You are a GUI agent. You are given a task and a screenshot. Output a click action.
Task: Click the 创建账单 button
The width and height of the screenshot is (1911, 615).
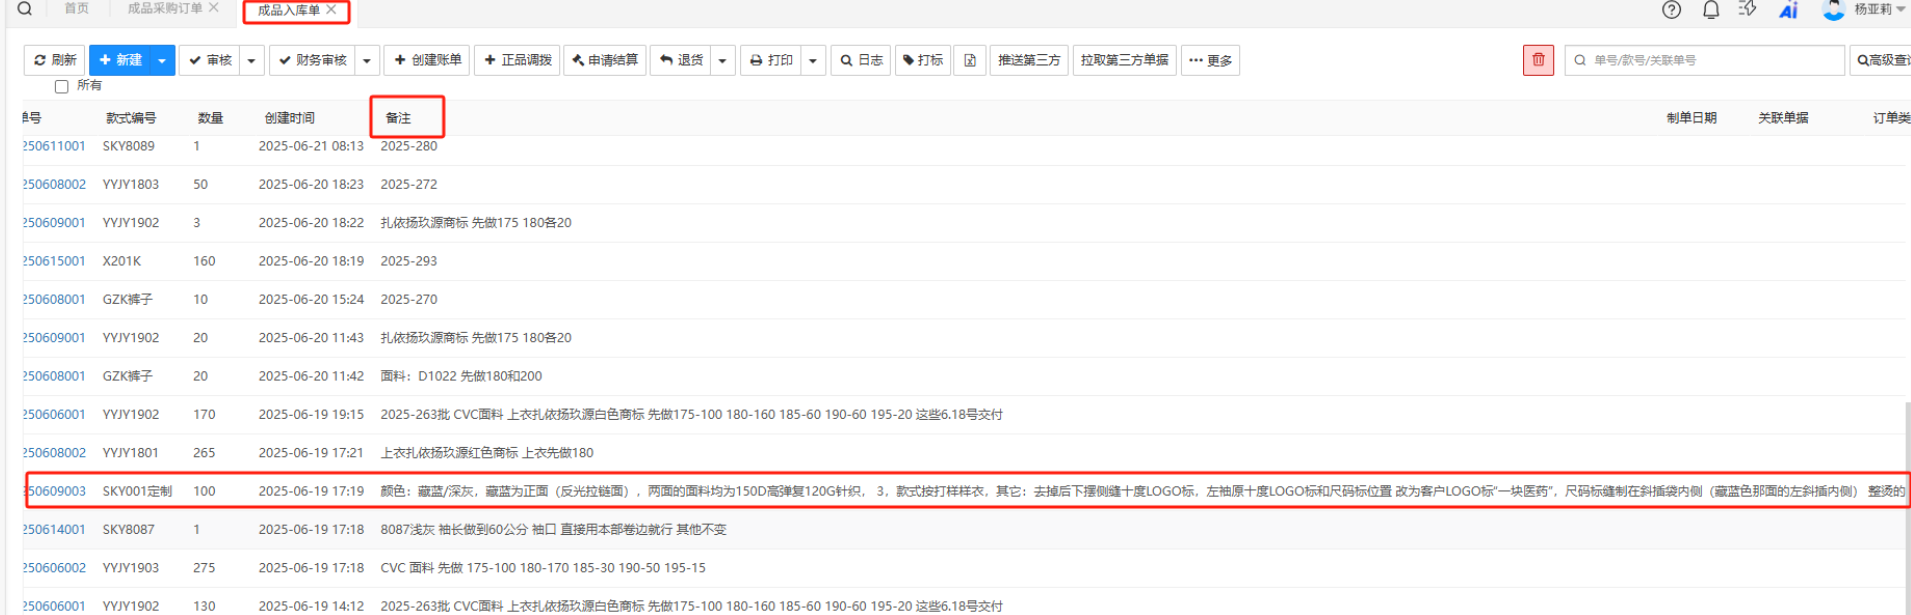coord(428,60)
